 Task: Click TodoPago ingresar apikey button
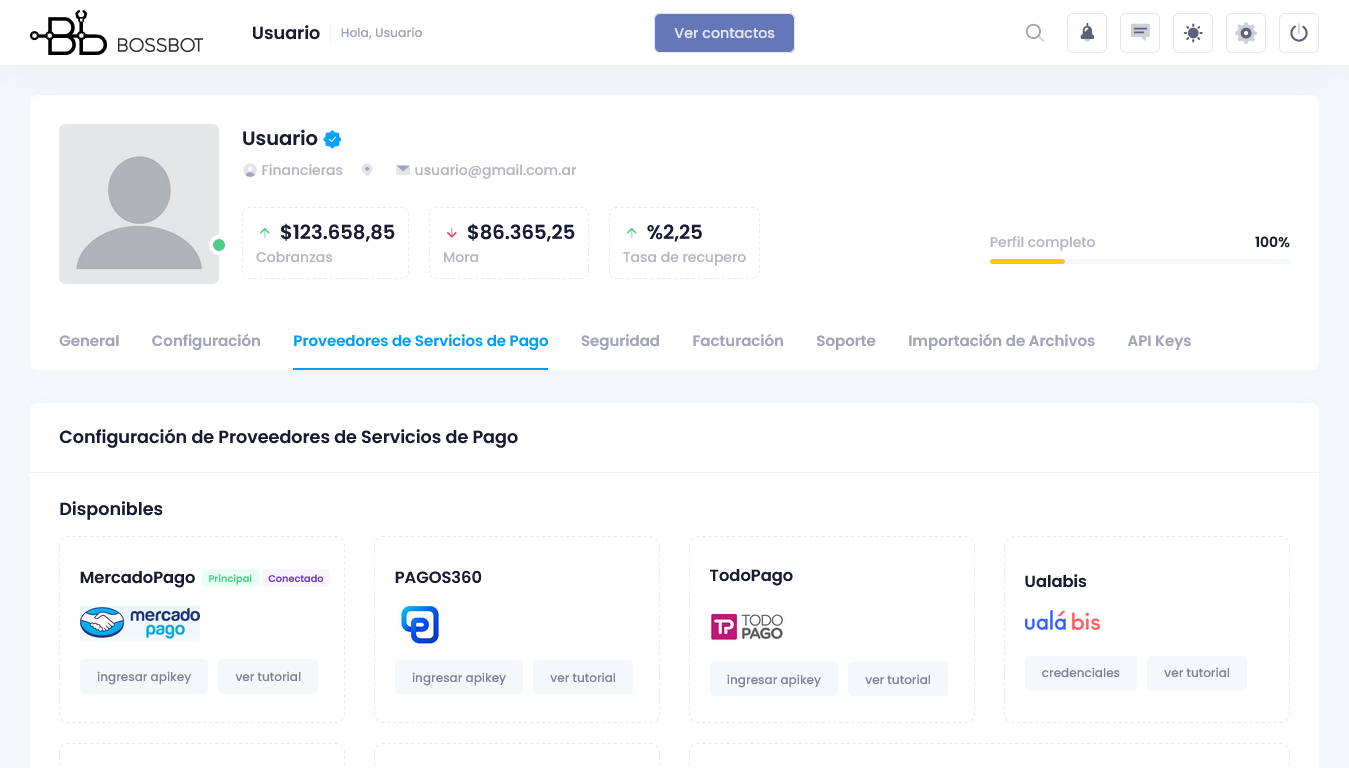[x=774, y=680]
